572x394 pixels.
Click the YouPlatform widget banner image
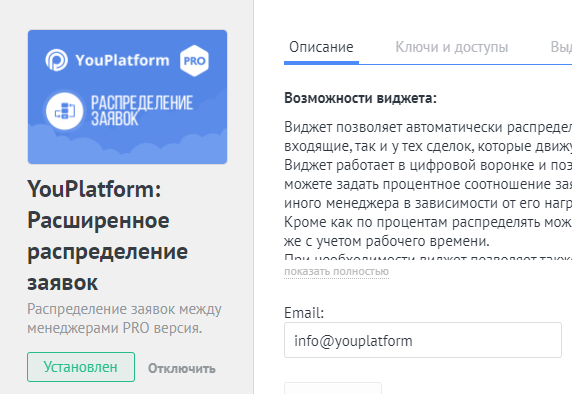[x=127, y=97]
